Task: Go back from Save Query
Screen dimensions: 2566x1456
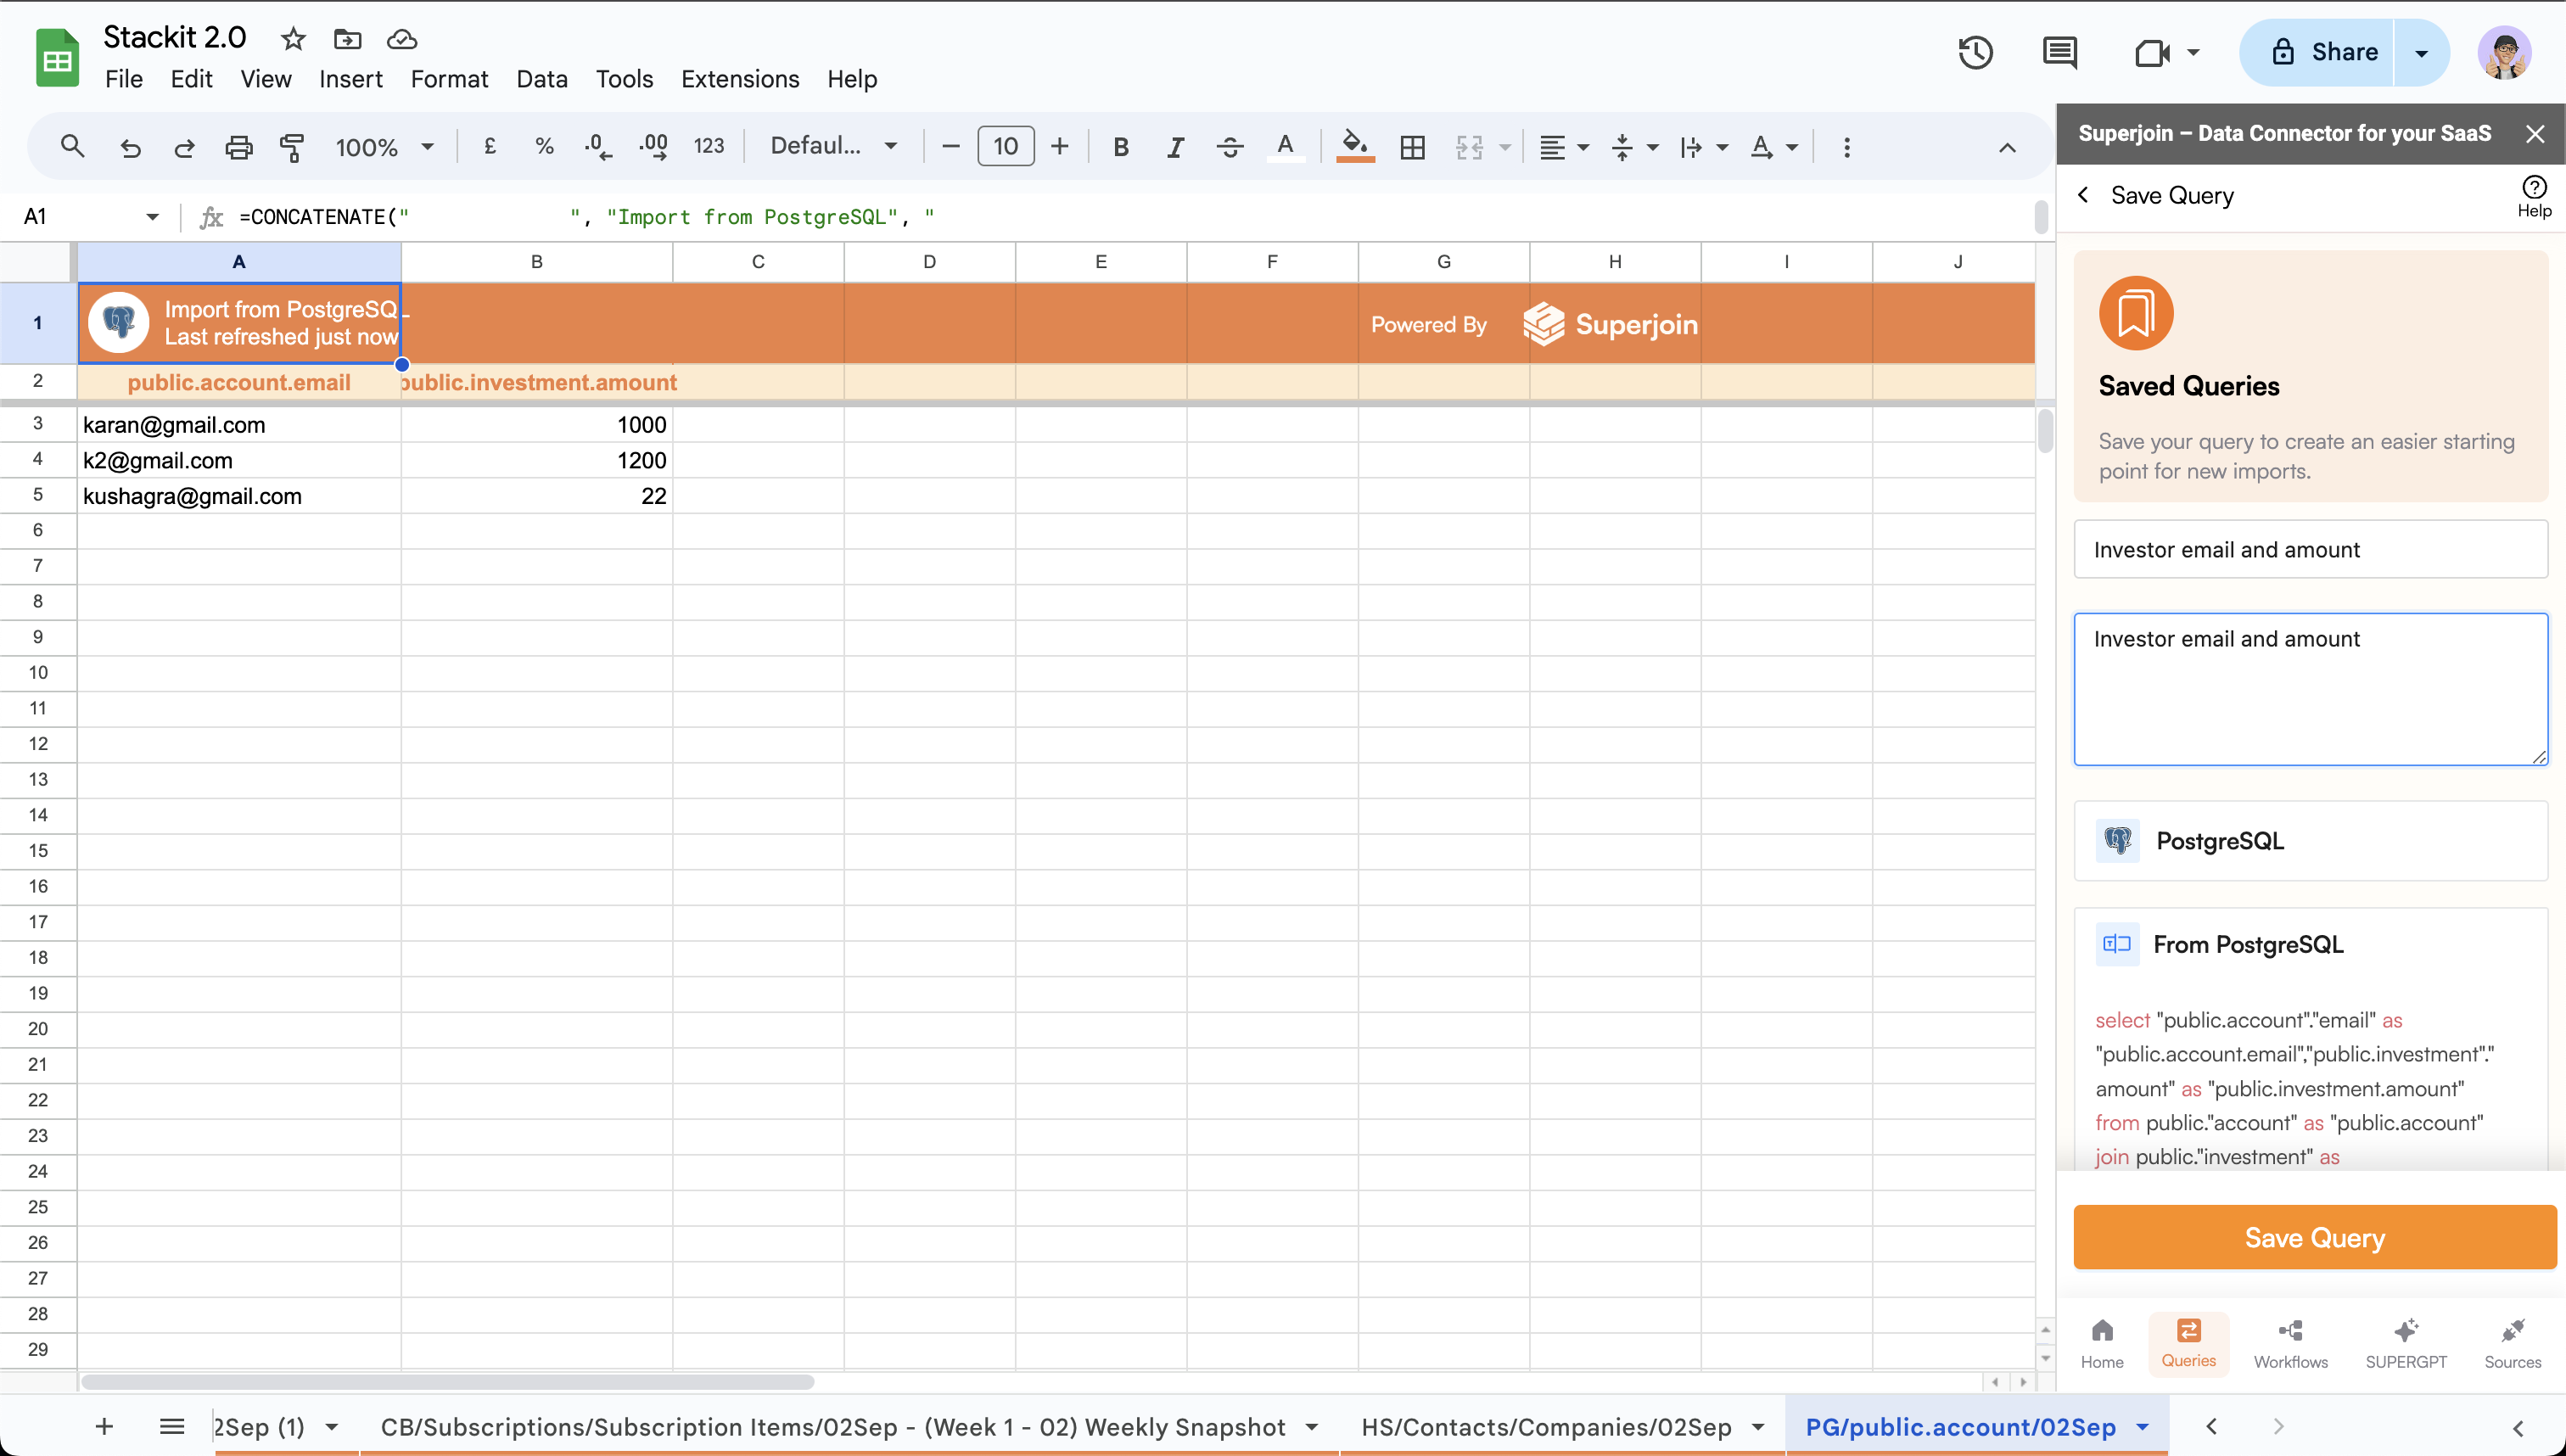Action: (2083, 195)
